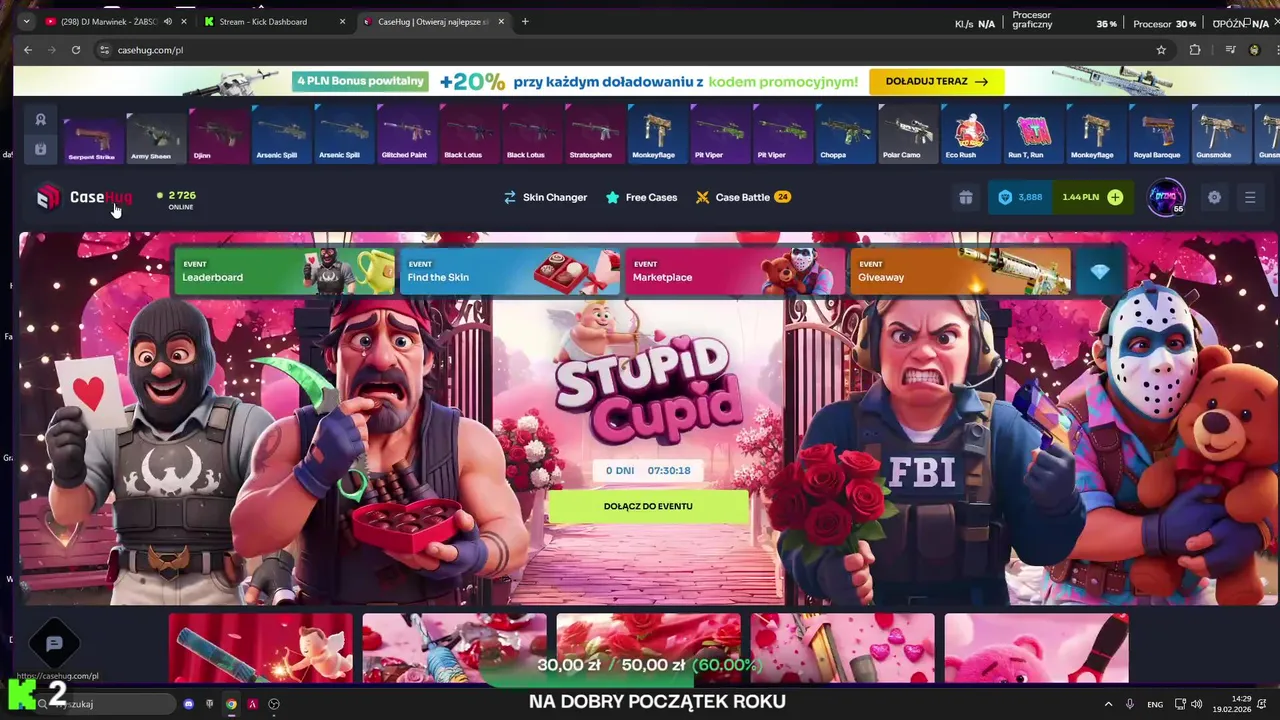
Task: Open Chrome from the taskbar
Action: (231, 704)
